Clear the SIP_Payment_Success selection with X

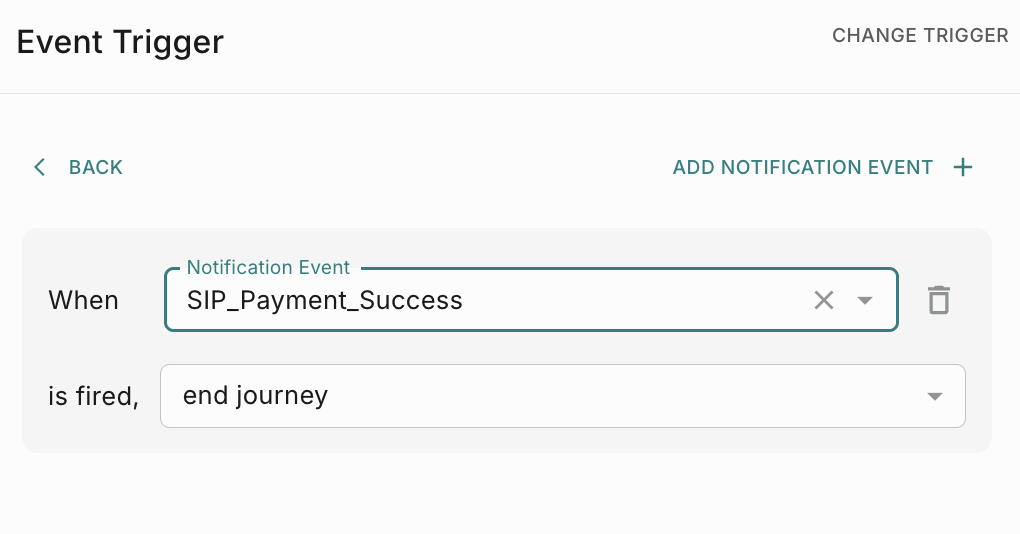pos(823,300)
